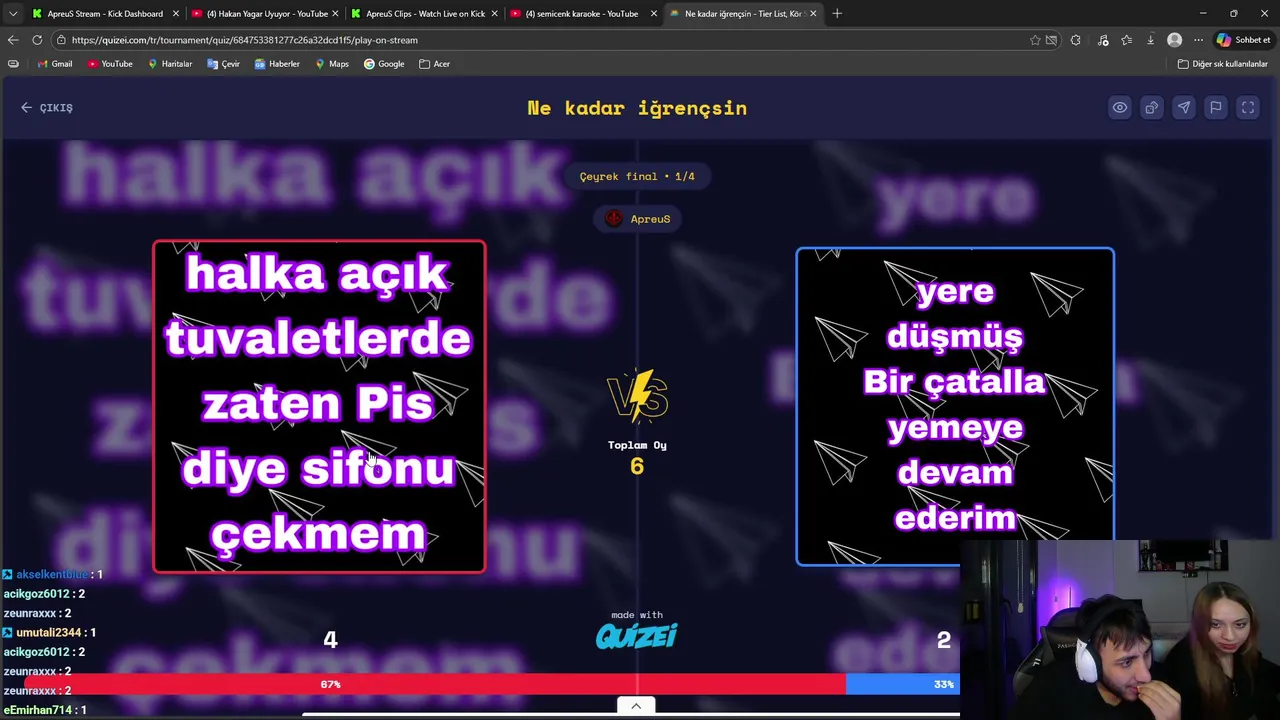This screenshot has width=1280, height=720.
Task: Click the umutali2344 chat vote entry
Action: (49, 633)
